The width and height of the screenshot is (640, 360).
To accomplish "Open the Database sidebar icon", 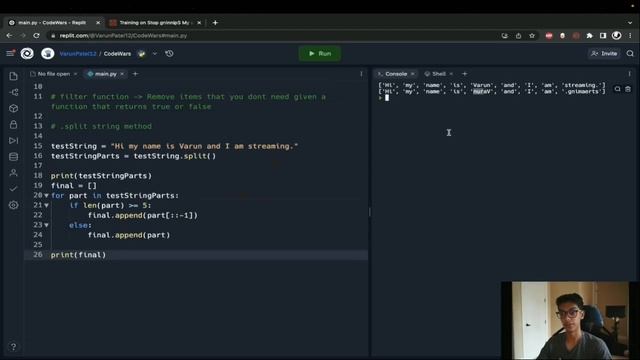I will click(x=13, y=157).
